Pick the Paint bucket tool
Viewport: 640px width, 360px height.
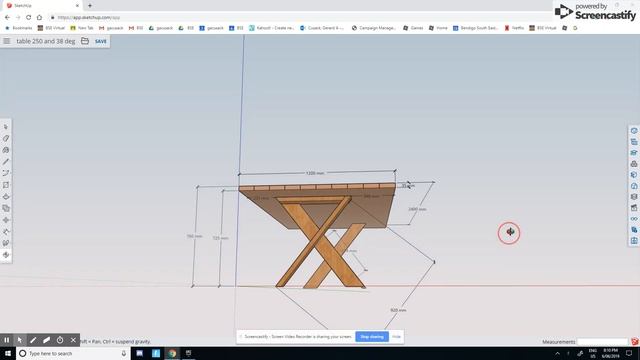6,150
